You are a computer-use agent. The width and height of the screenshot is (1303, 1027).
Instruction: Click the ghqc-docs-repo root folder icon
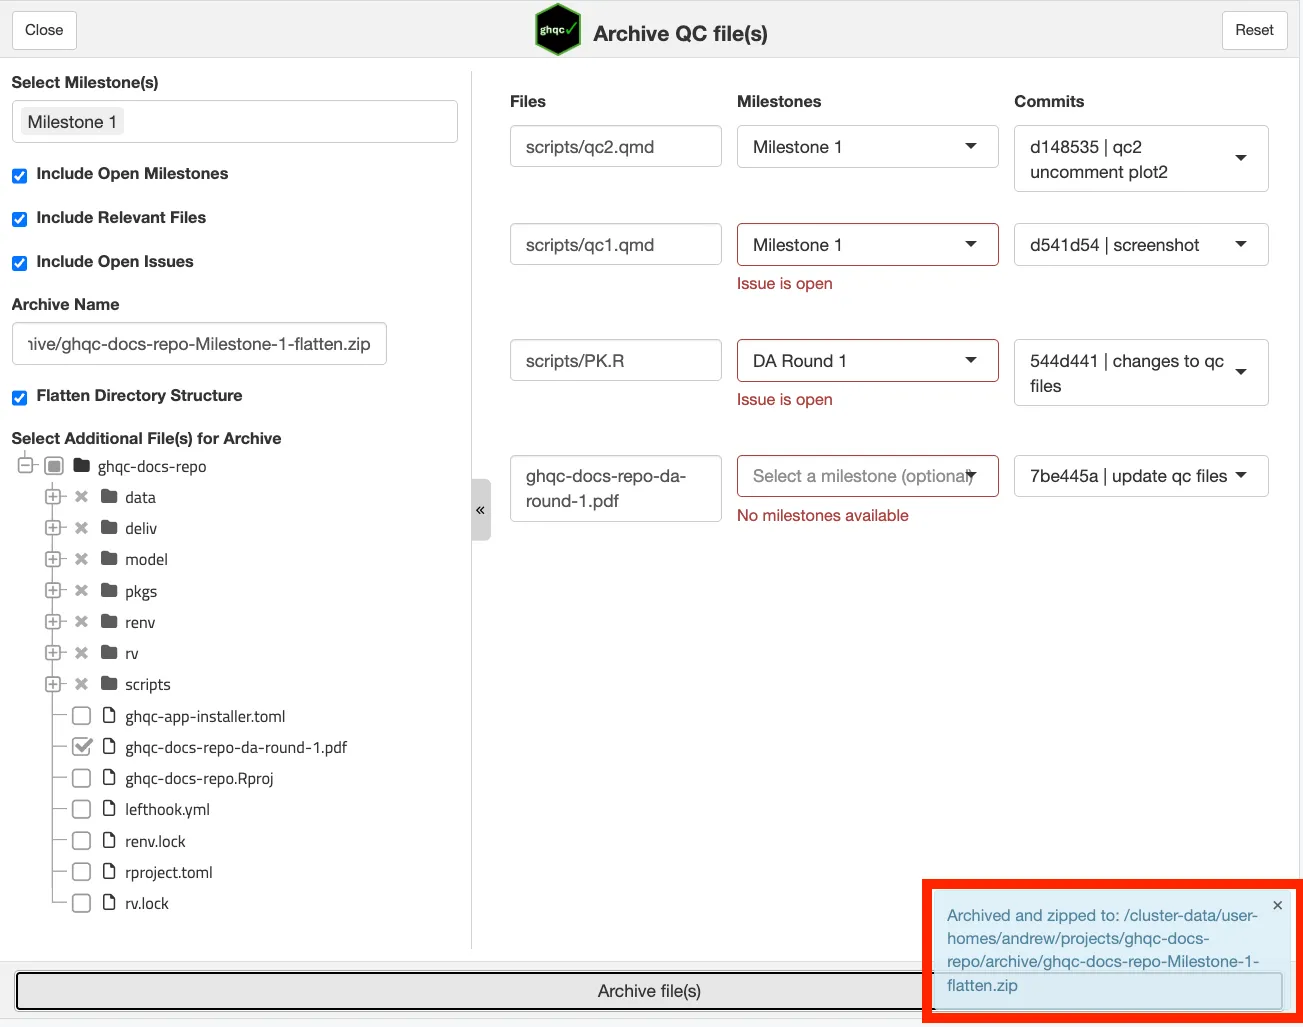tap(82, 466)
